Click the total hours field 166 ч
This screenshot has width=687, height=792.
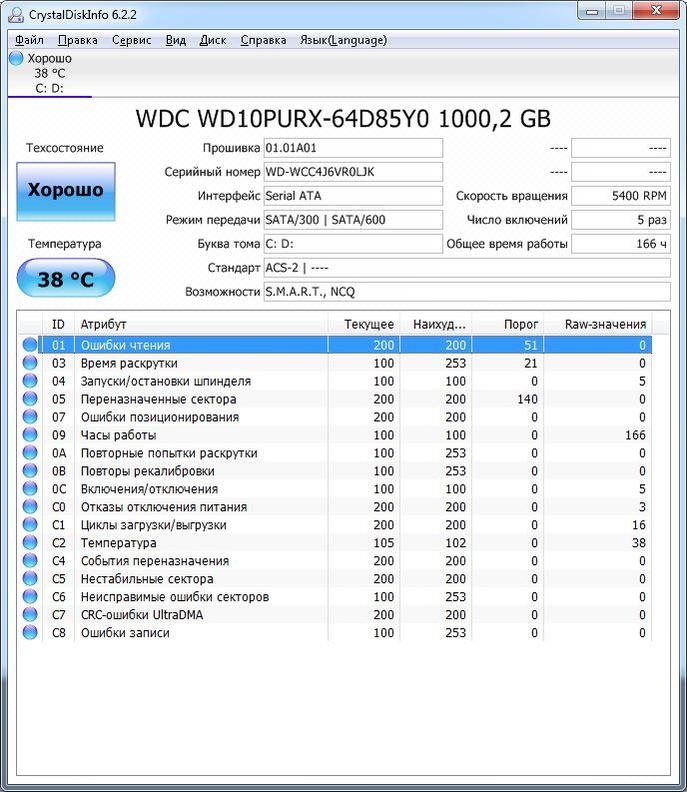pos(621,244)
